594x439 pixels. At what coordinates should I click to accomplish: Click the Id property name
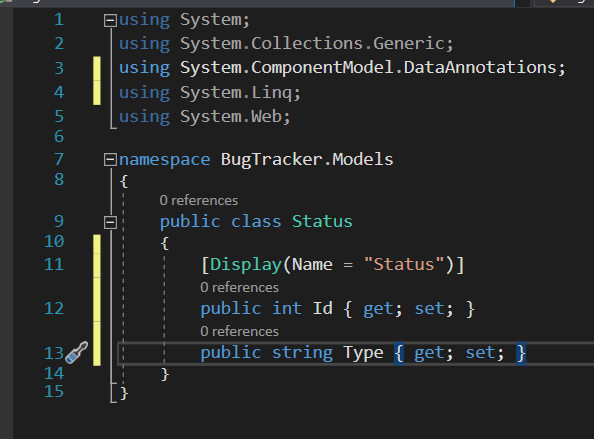pyautogui.click(x=323, y=308)
